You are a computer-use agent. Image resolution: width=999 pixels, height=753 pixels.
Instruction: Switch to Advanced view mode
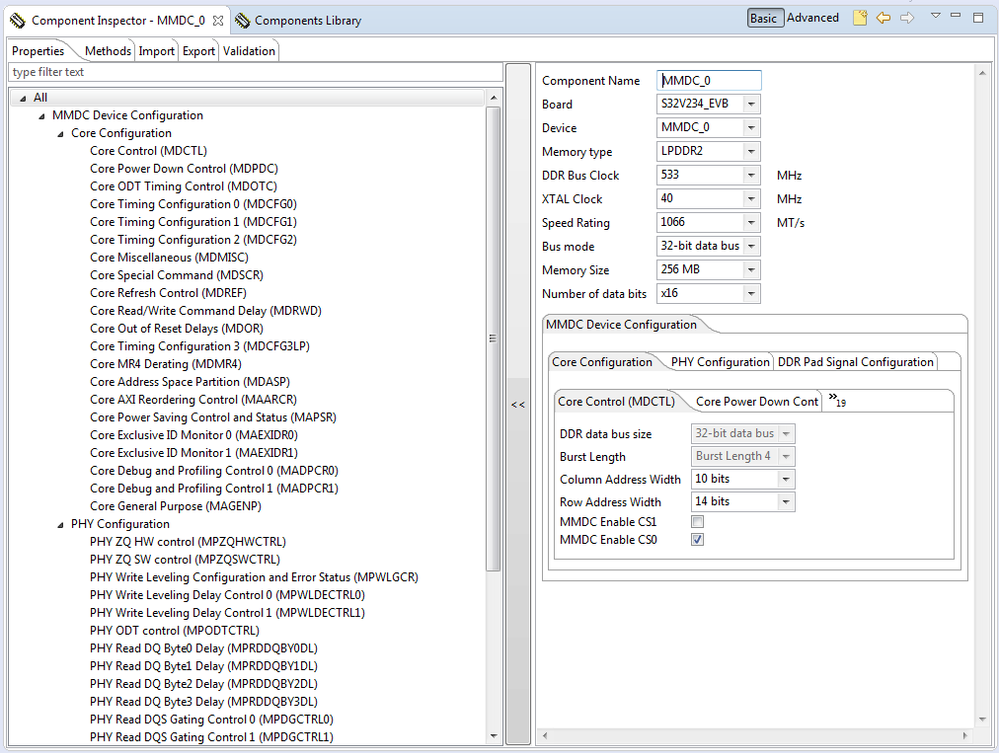tap(812, 18)
